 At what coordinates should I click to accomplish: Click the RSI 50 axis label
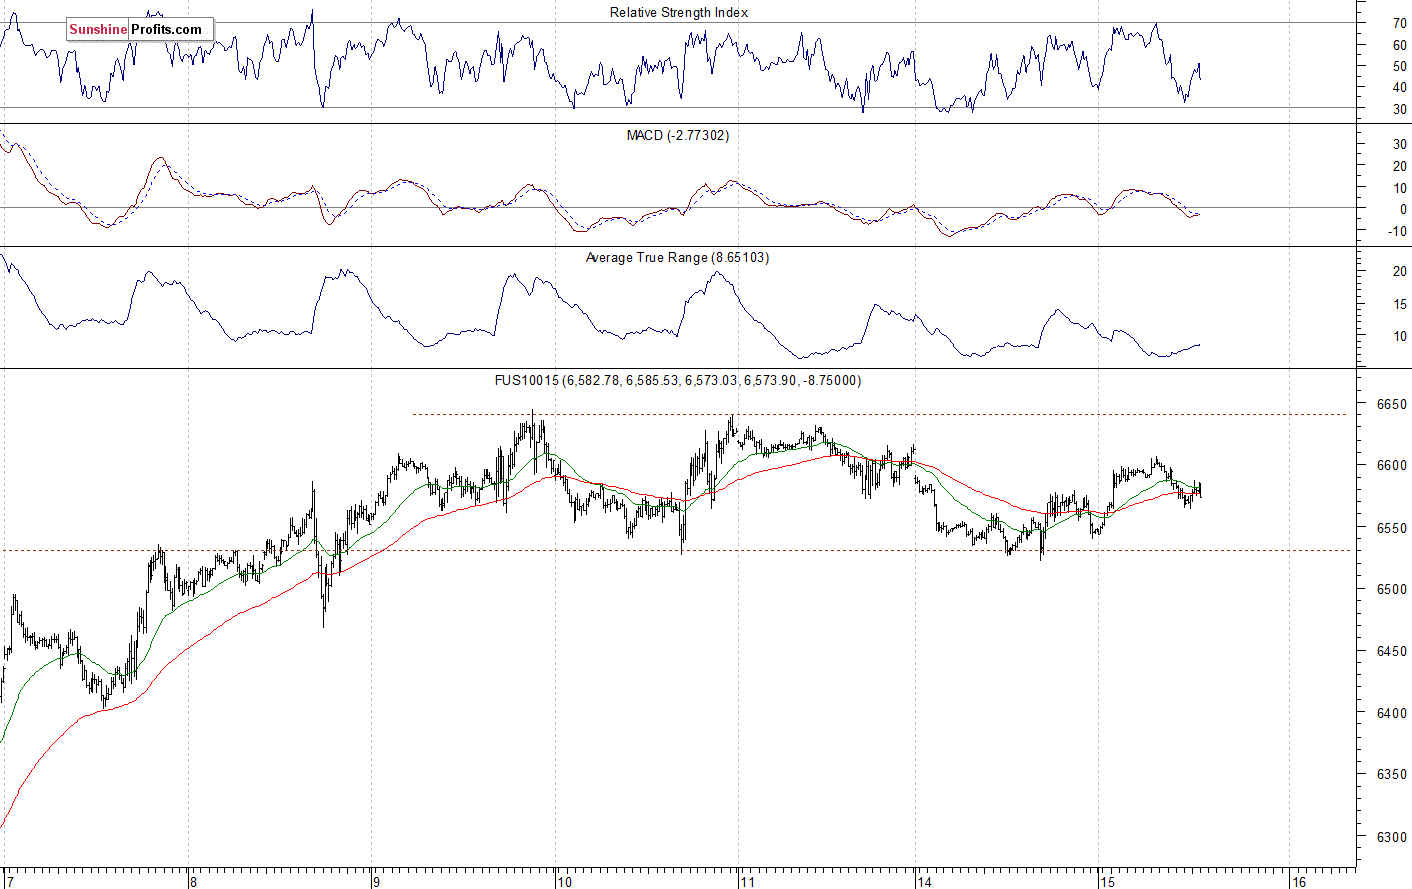tap(1399, 66)
